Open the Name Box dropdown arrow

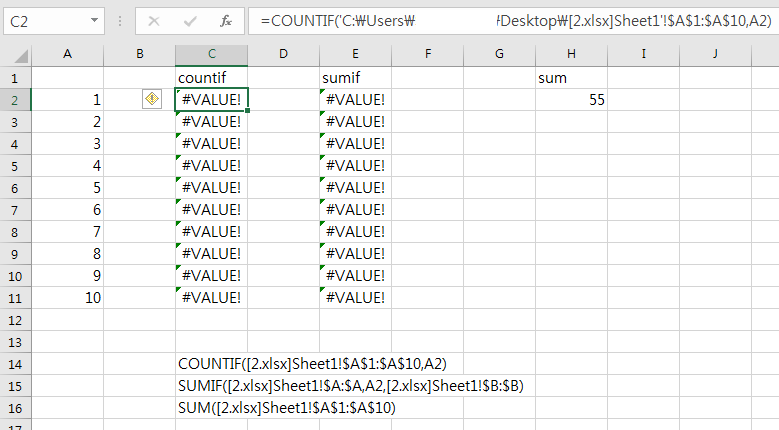pos(94,21)
